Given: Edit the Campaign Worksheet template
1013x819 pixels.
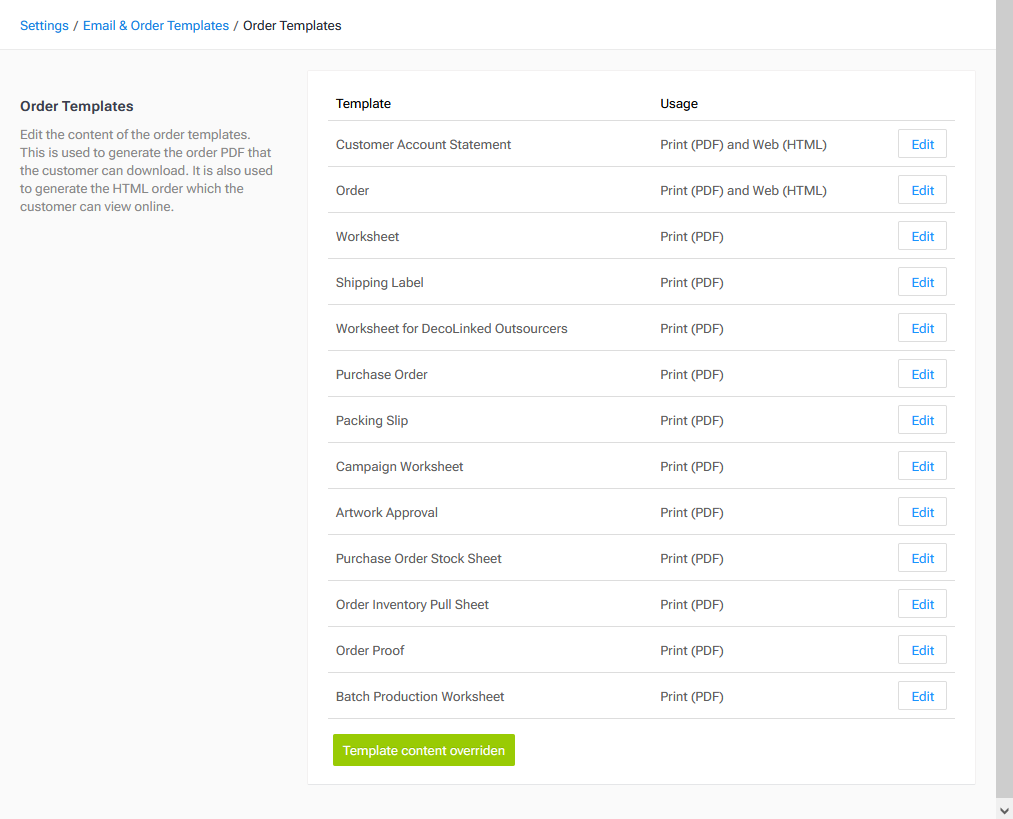Looking at the screenshot, I should [x=921, y=465].
